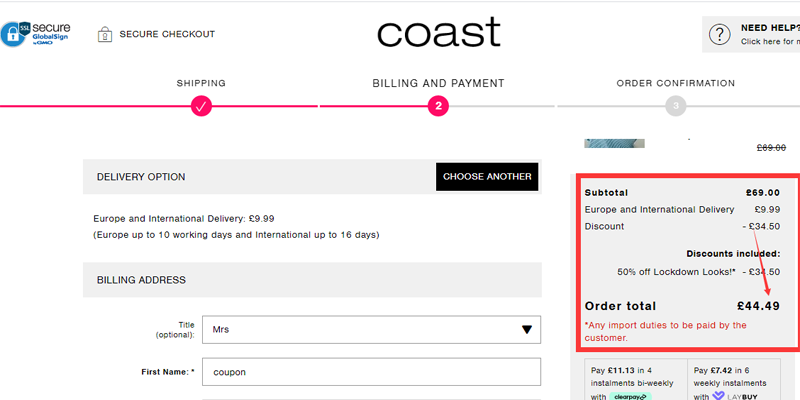Viewport: 800px width, 400px height.
Task: Click the import duties notice text
Action: pyautogui.click(x=665, y=332)
